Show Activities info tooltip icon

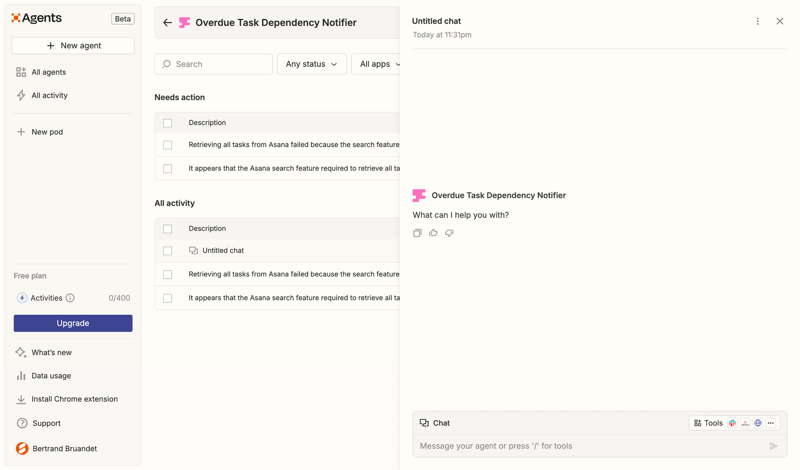pyautogui.click(x=70, y=298)
